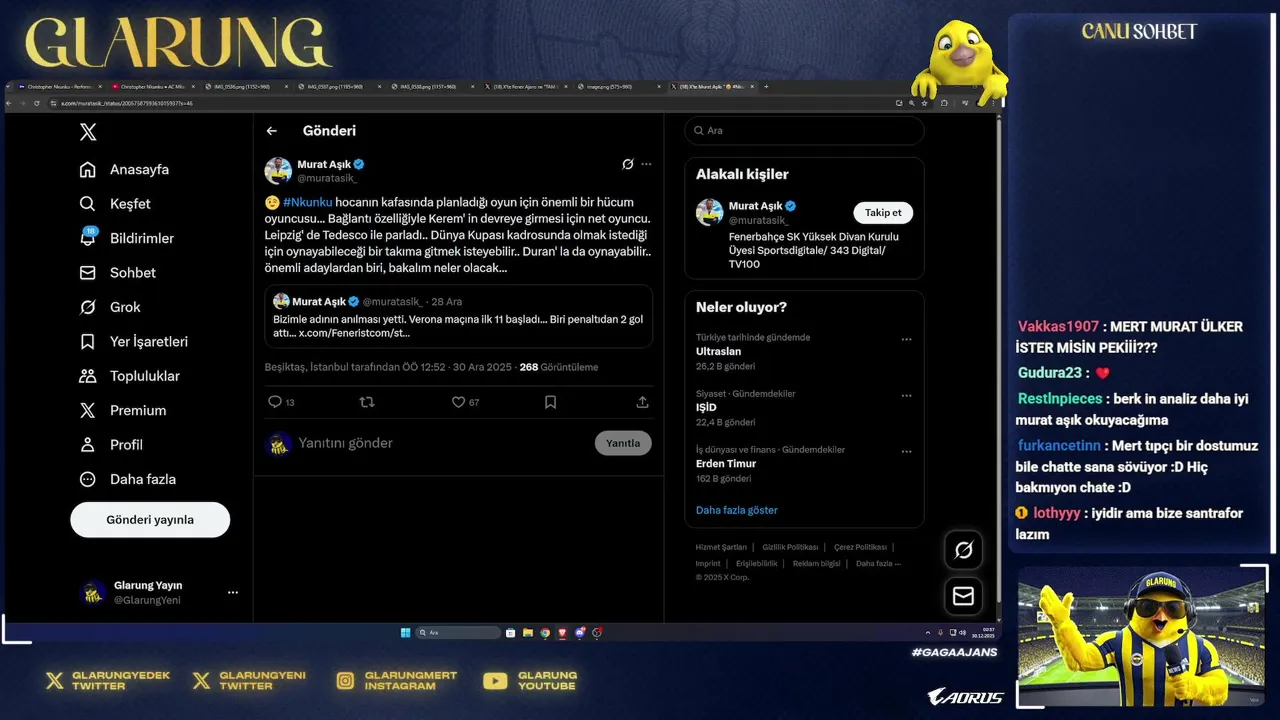This screenshot has height=720, width=1280.
Task: Reload the page in browser toolbar
Action: (37, 103)
